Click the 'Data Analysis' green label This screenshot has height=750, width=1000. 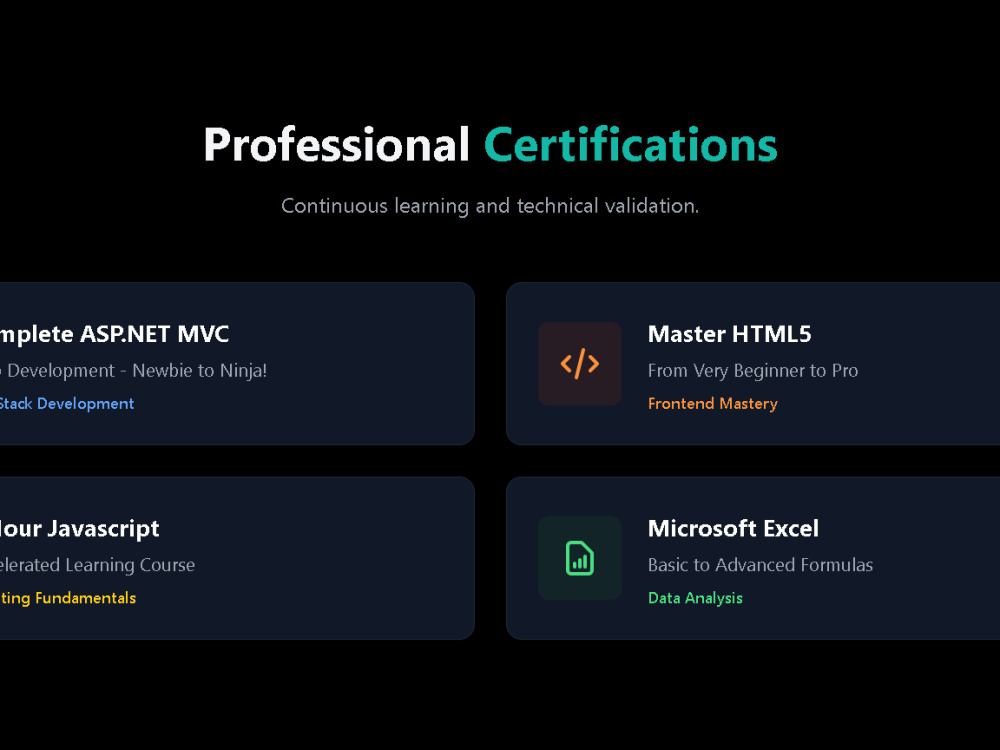[x=695, y=598]
